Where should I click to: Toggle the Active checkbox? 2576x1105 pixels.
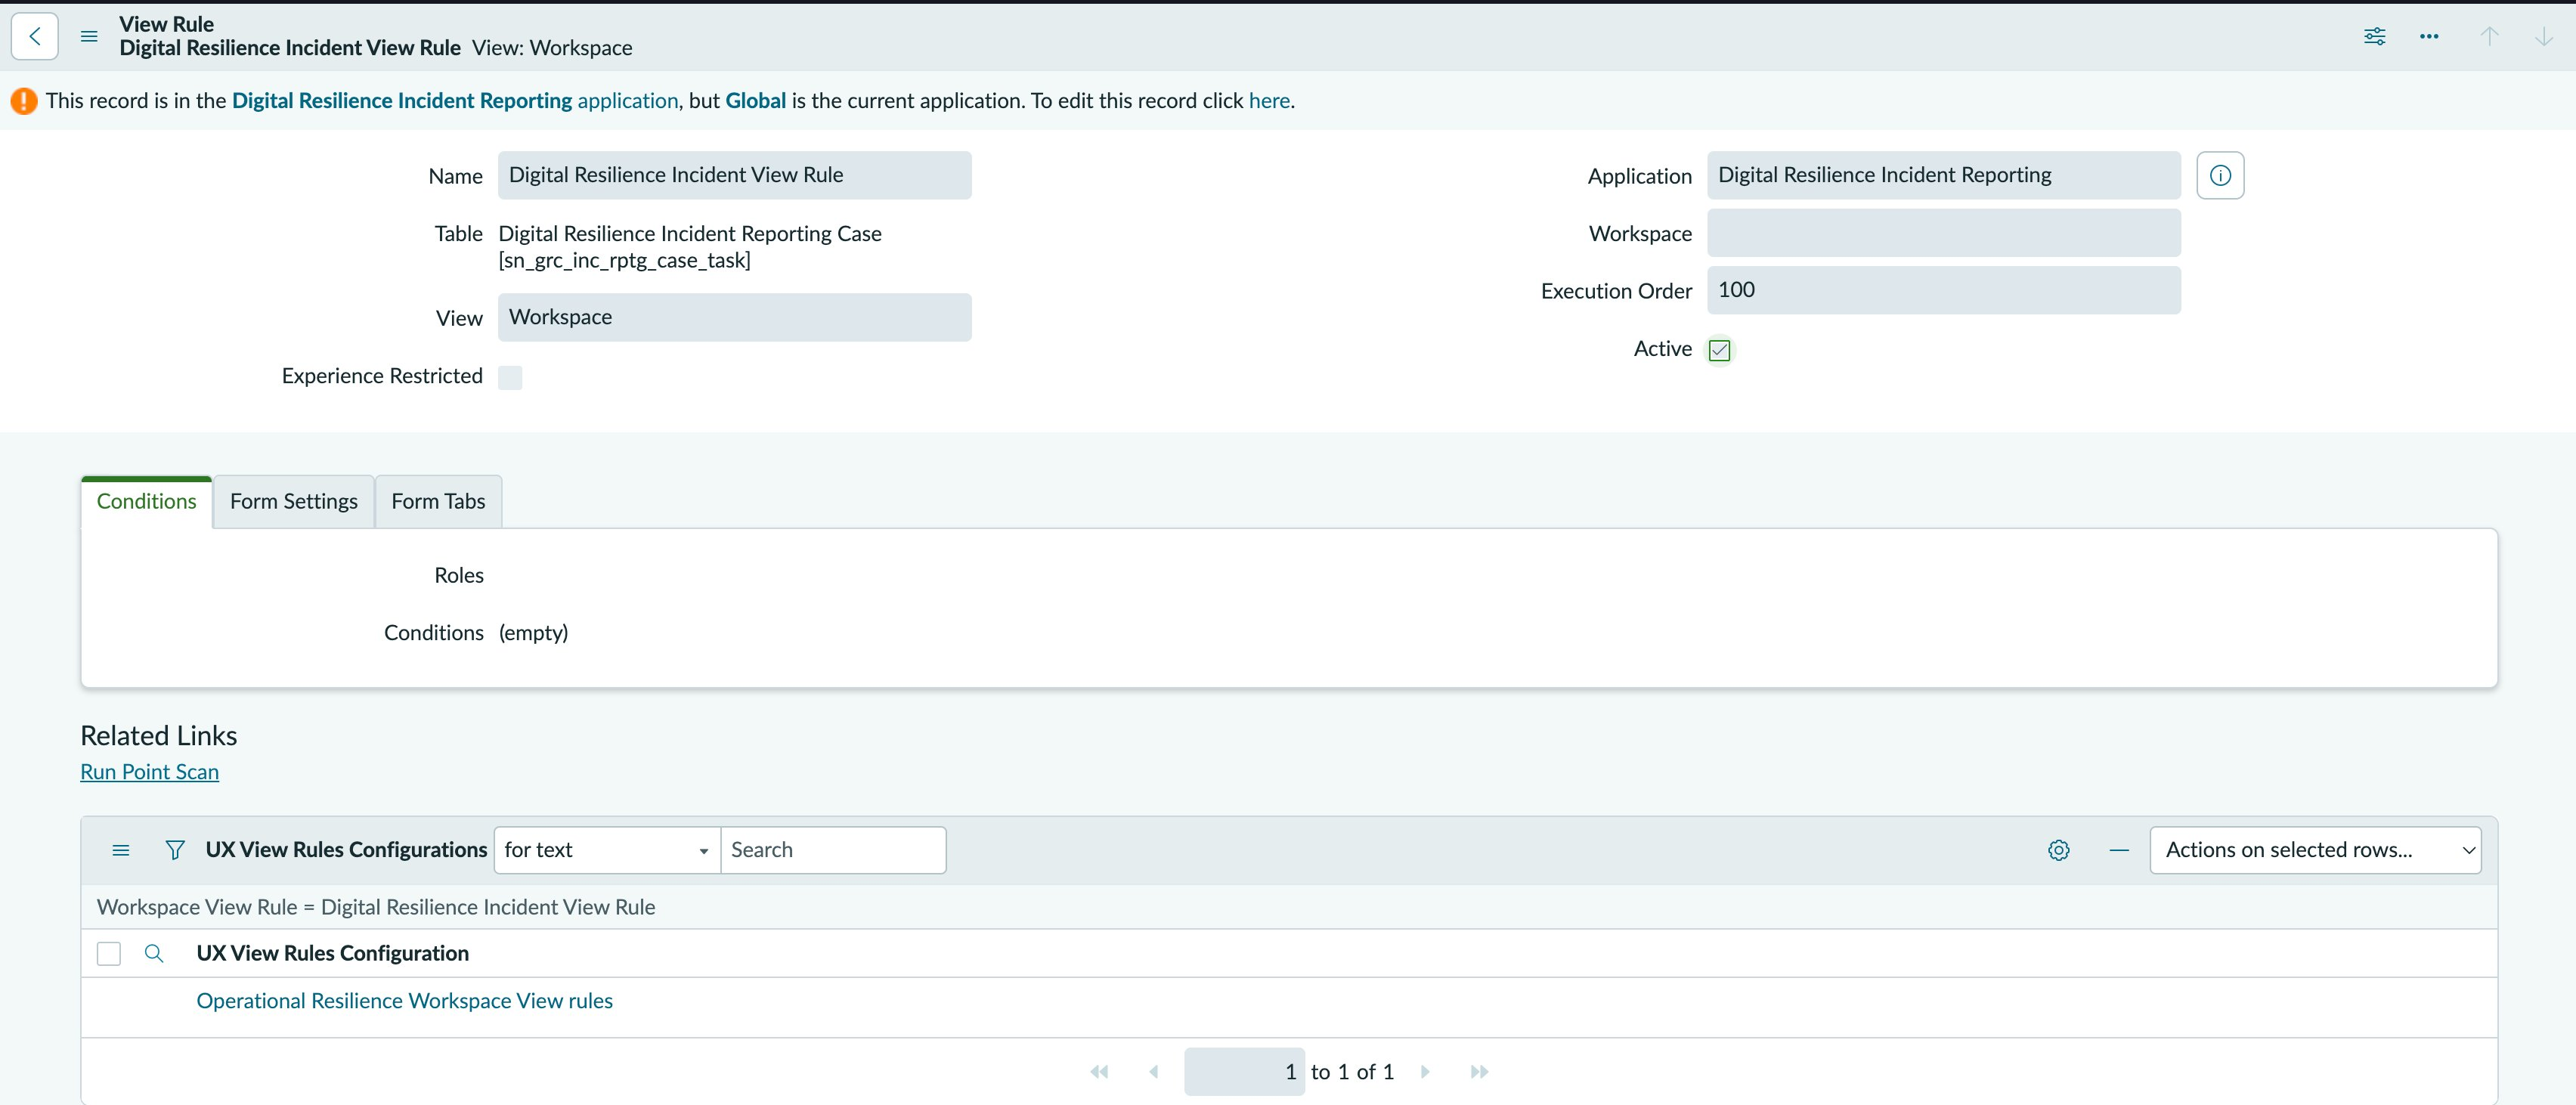[1719, 350]
